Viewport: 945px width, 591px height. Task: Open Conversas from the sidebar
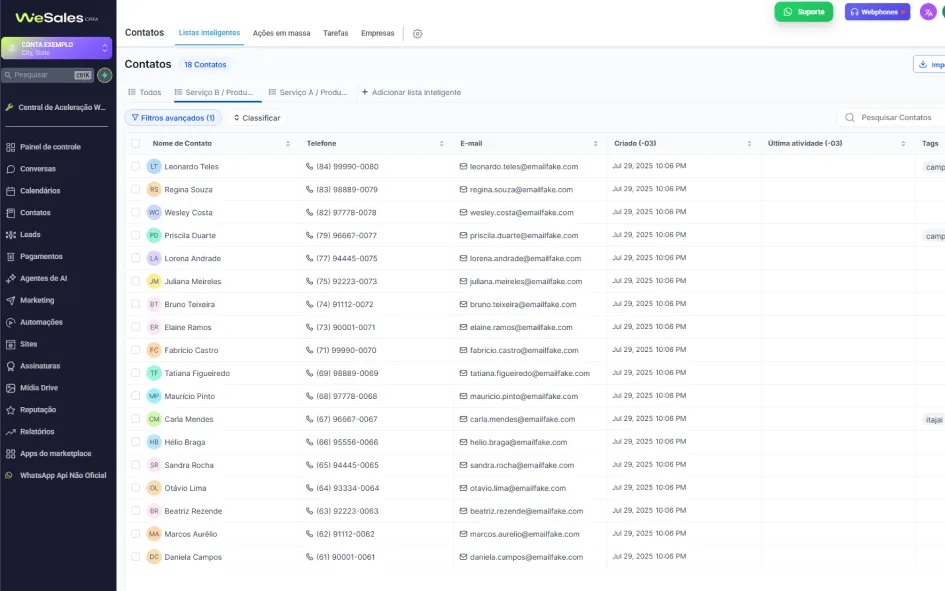tap(37, 169)
